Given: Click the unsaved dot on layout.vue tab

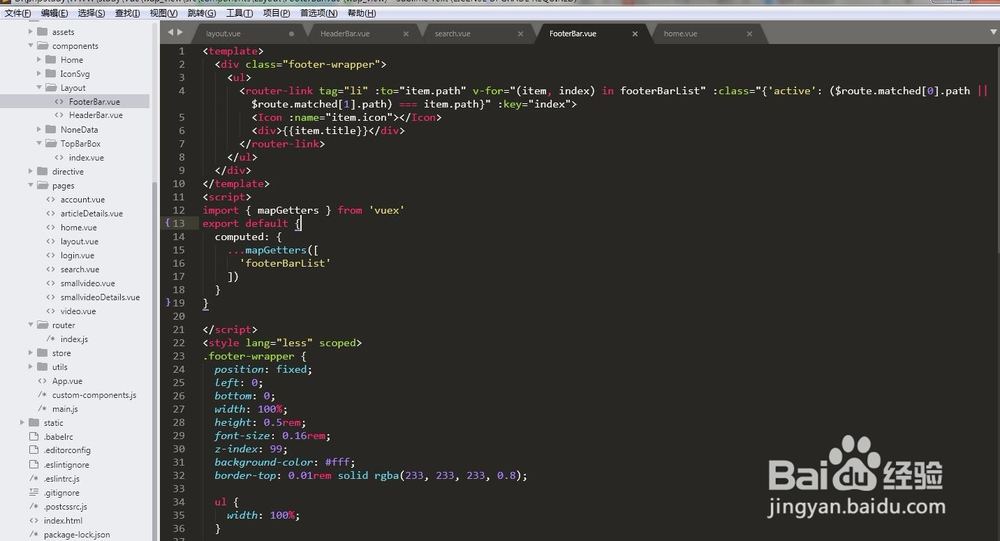Looking at the screenshot, I should click(x=291, y=34).
